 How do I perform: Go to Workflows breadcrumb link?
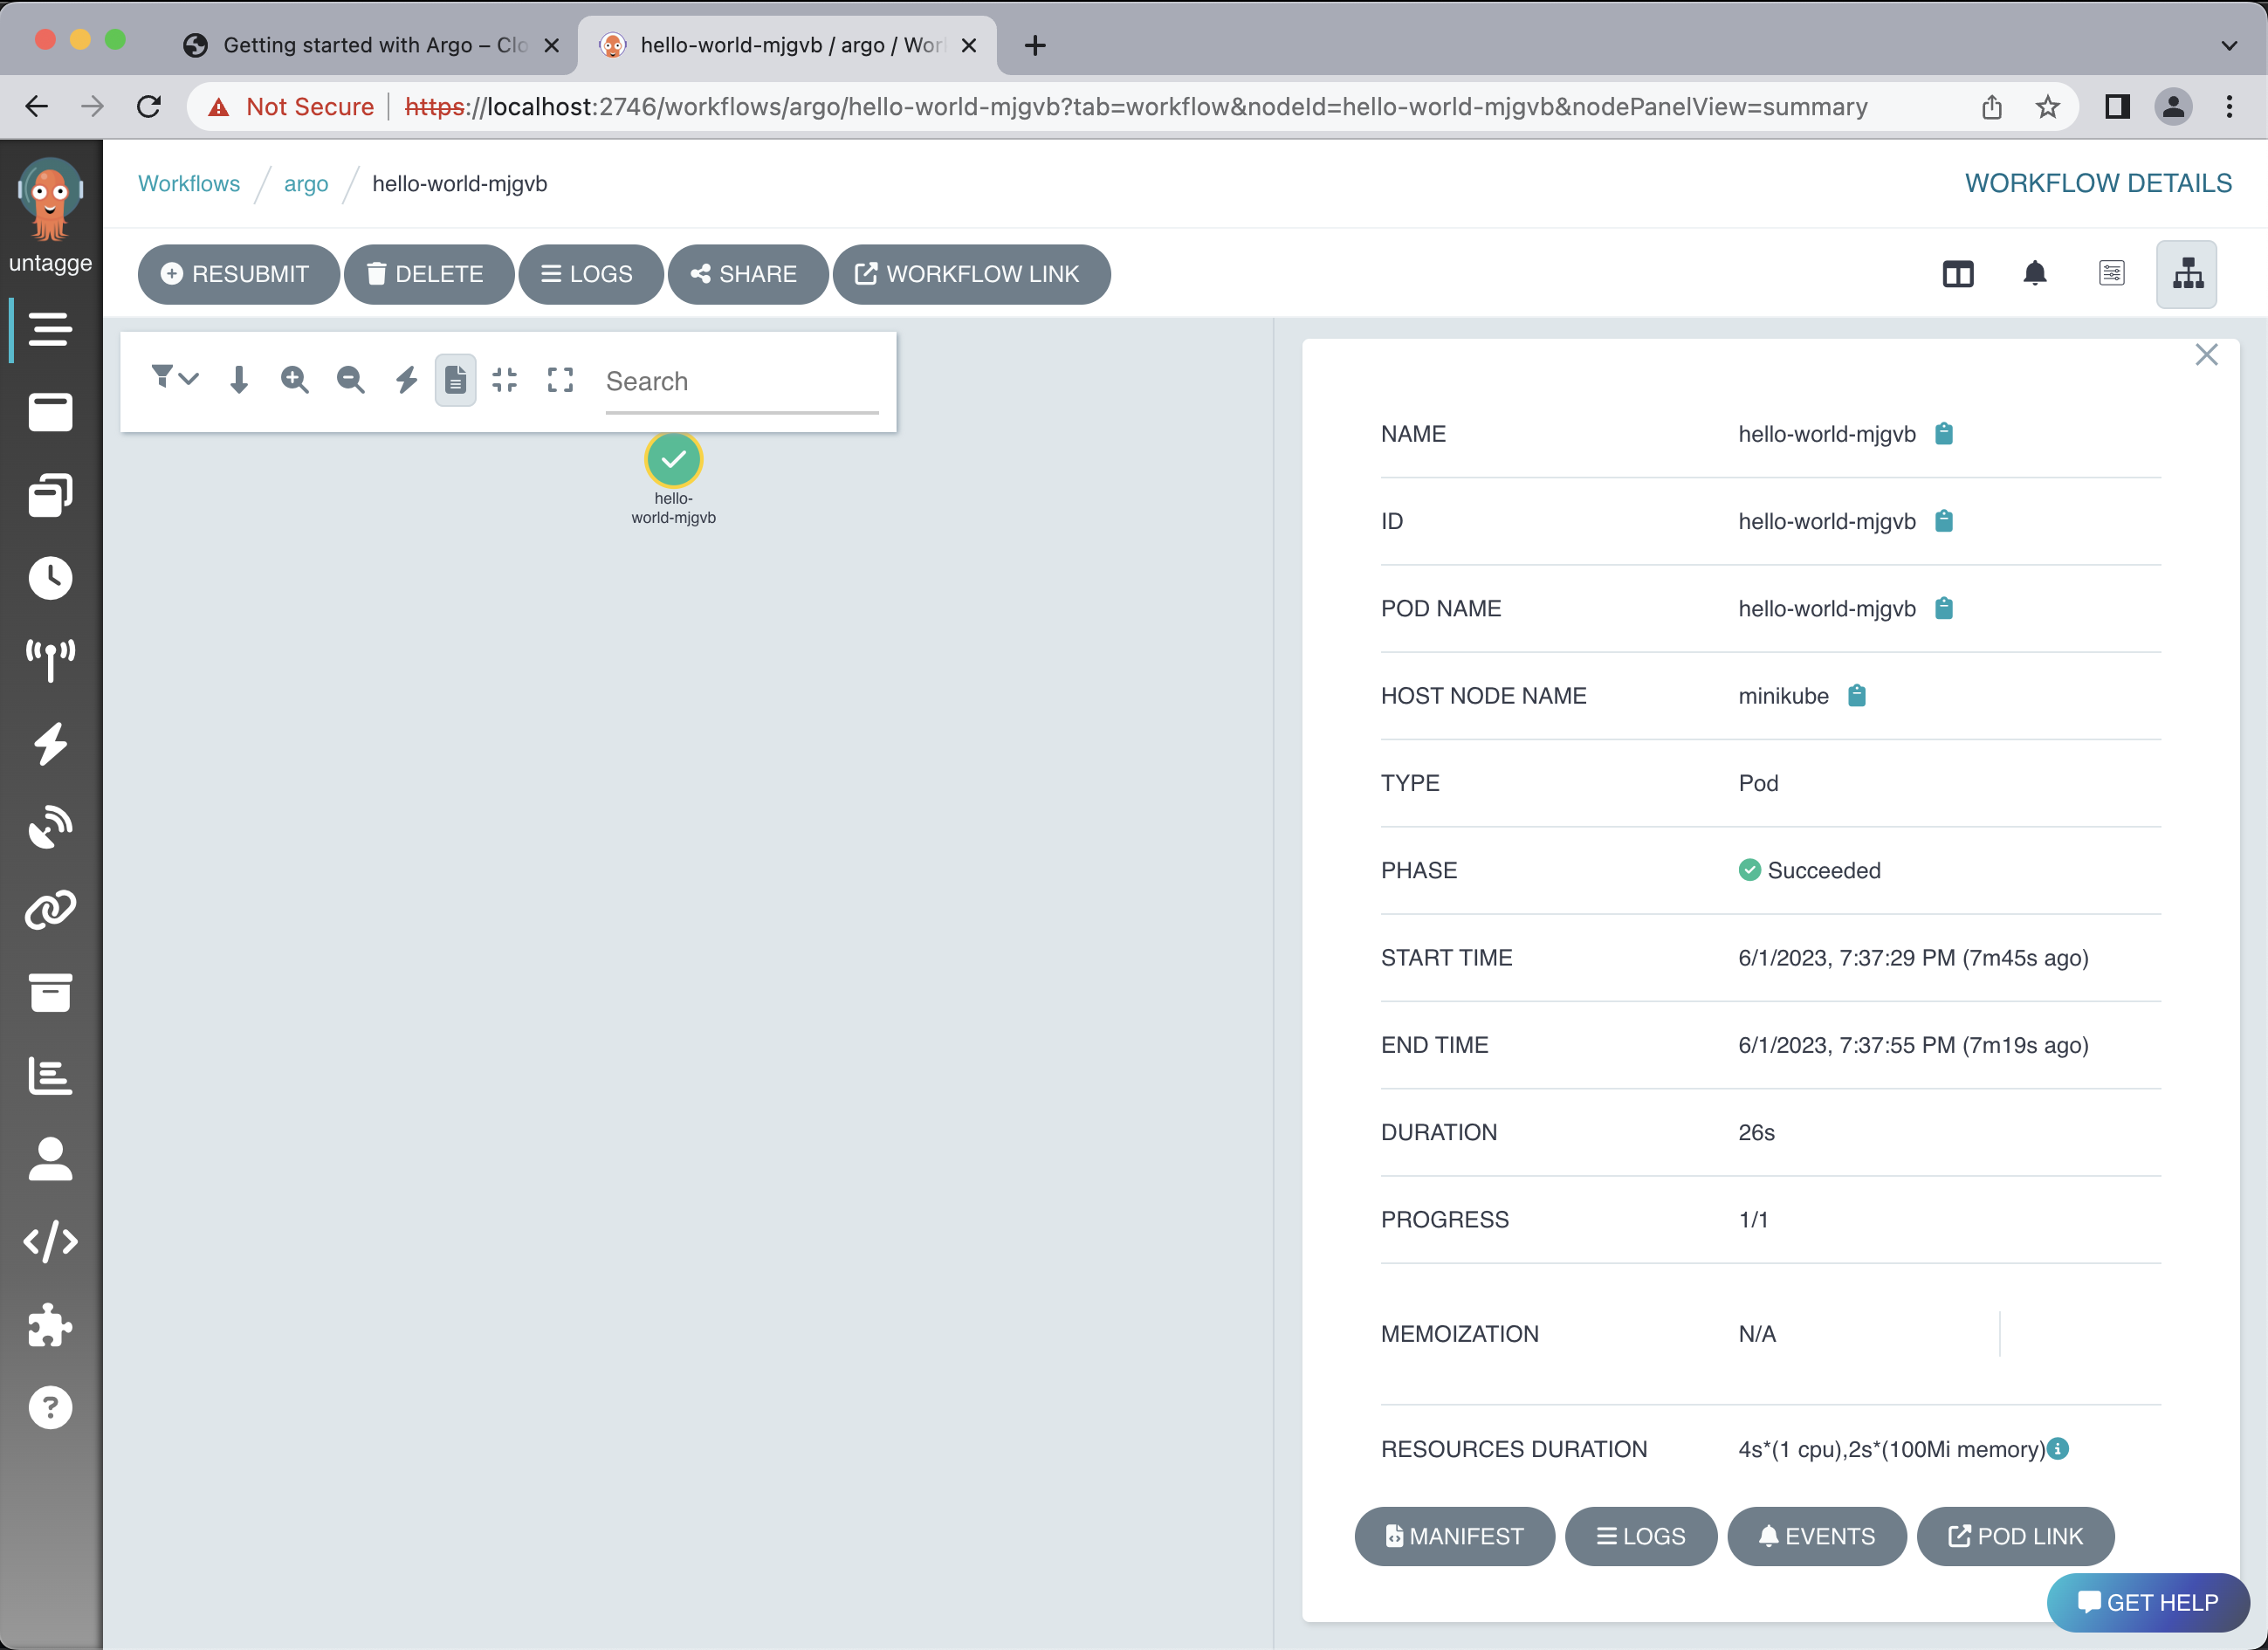point(189,184)
